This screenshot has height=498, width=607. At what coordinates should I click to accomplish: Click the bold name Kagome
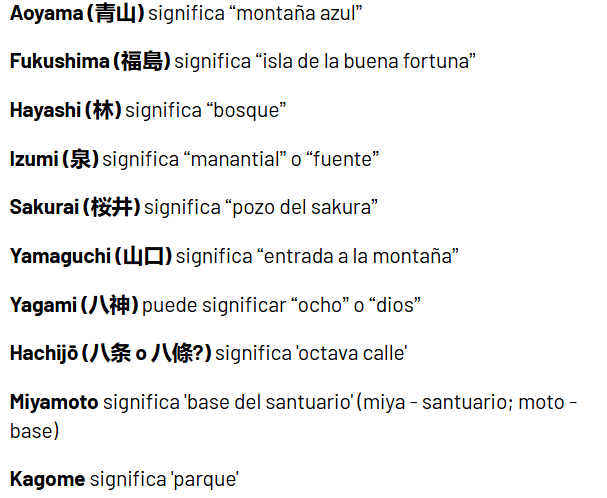point(48,479)
